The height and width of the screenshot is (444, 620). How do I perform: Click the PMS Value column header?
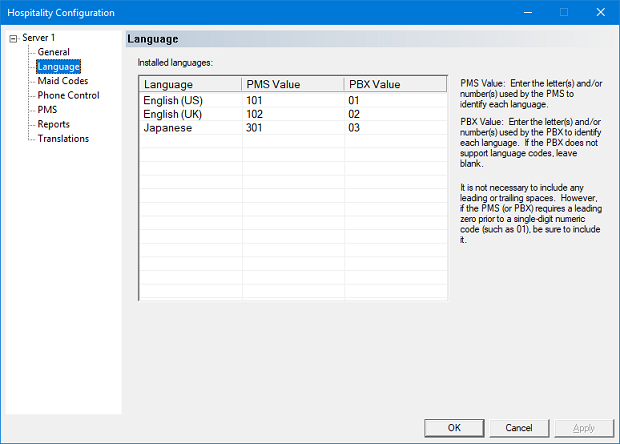coord(293,84)
